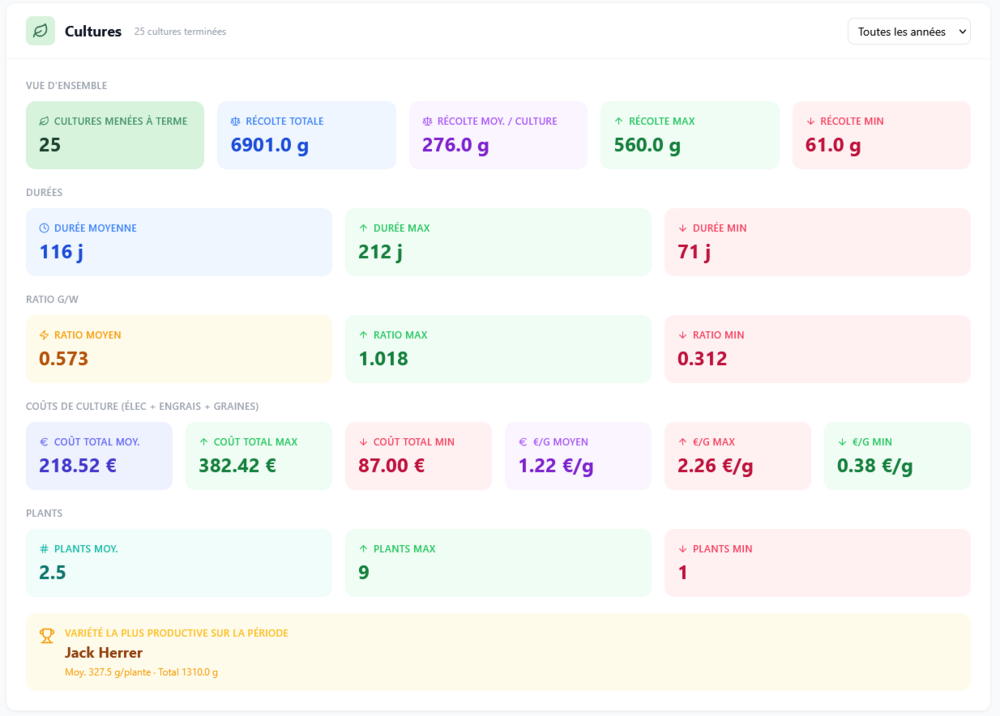Click the scale icon on Récolte moy. / culture
Viewport: 1000px width, 716px height.
(x=427, y=121)
